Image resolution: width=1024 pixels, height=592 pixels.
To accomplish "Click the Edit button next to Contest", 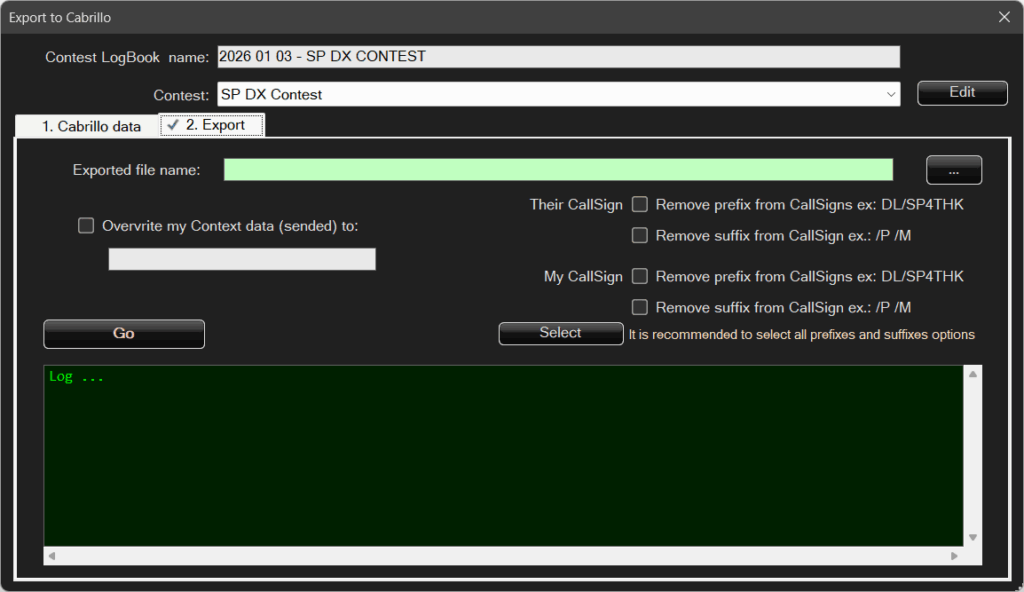I will [x=962, y=92].
